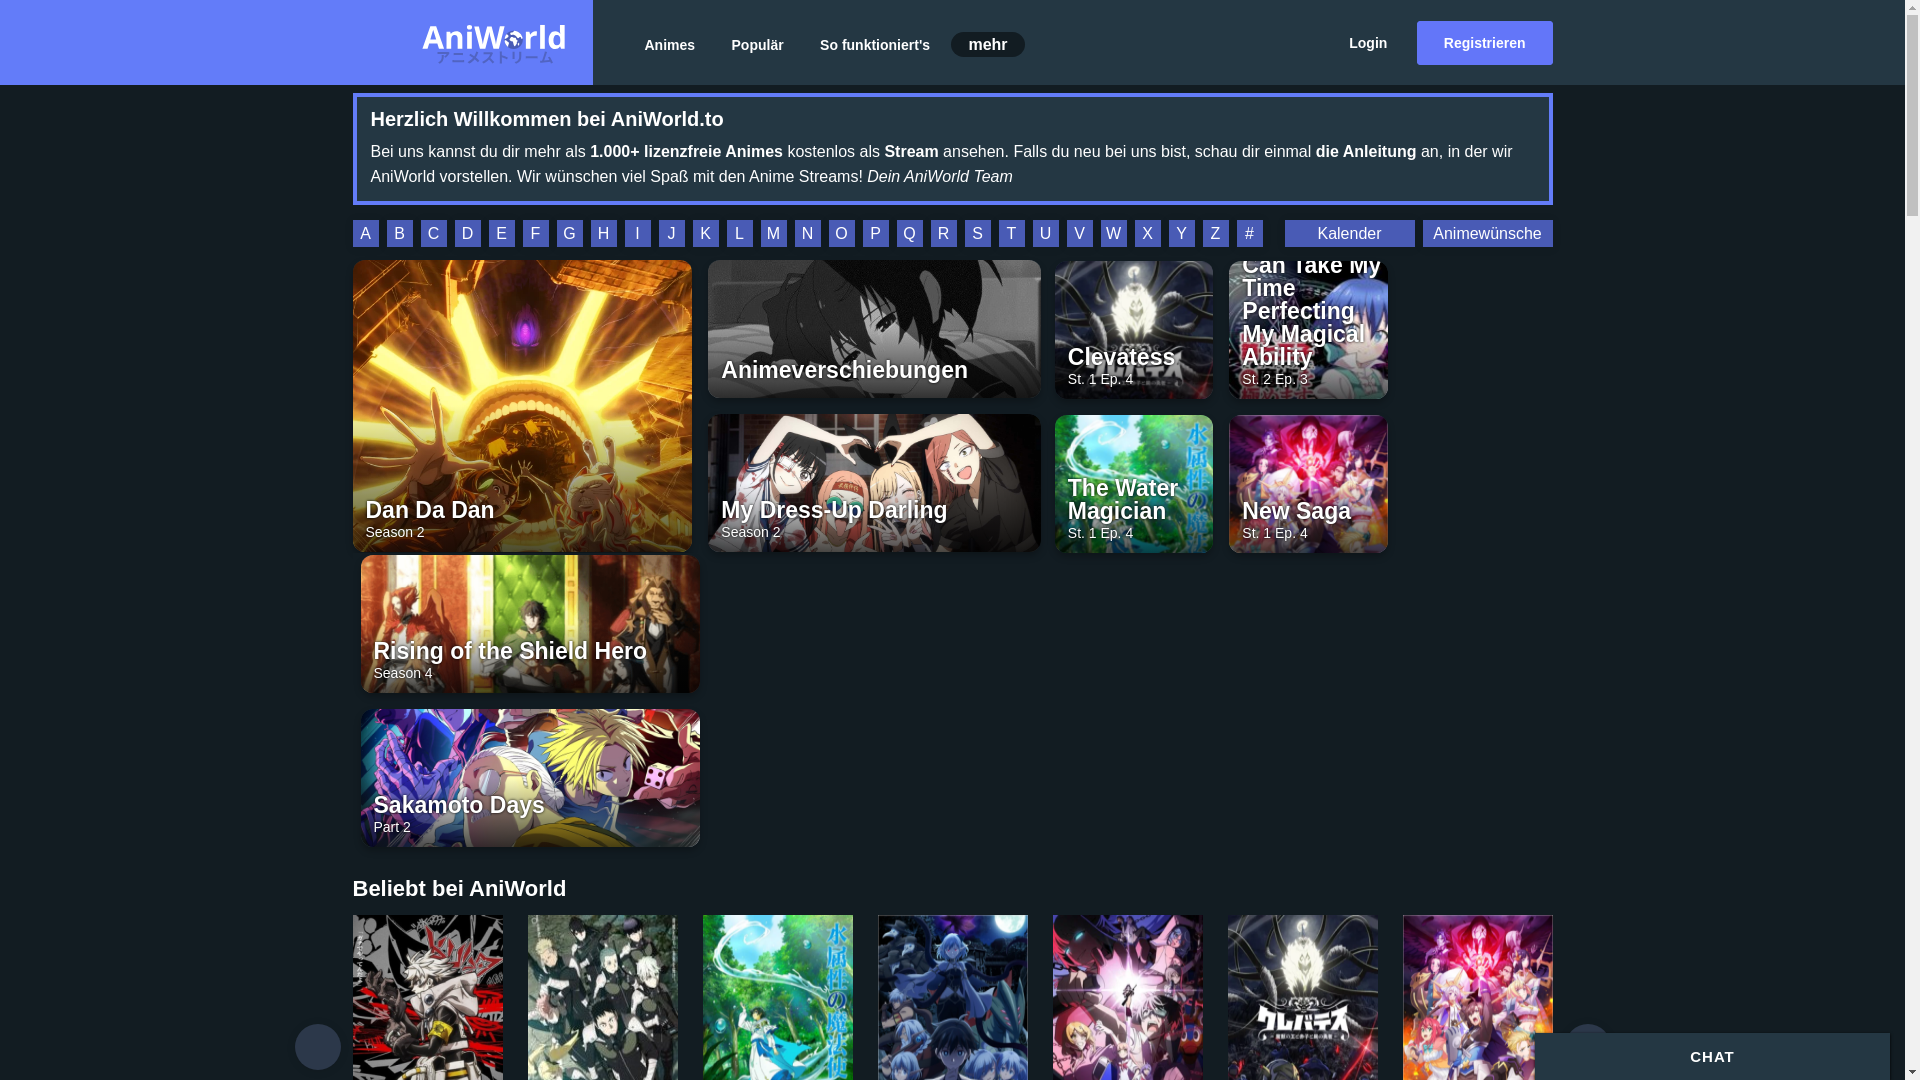Open My Dress-Up Darling Season 2 card

coord(874,483)
